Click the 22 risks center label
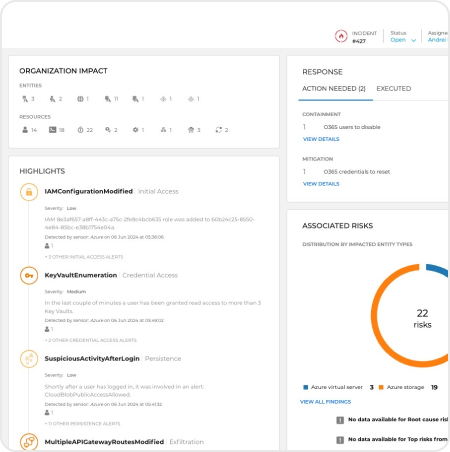Screen dimensions: 450x452 pos(422,318)
